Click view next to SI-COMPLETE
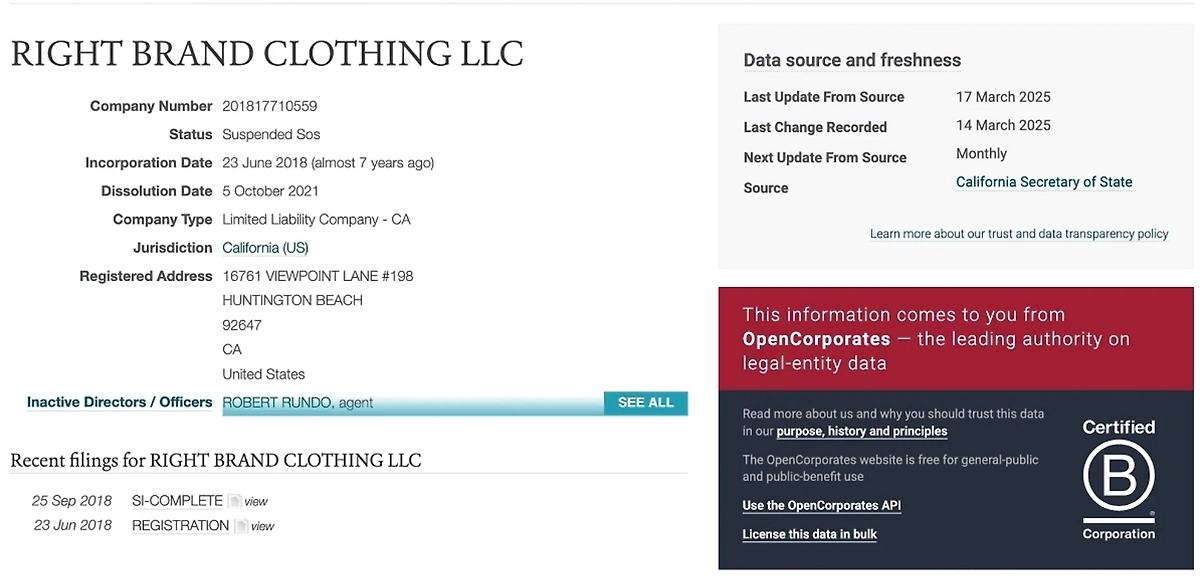The image size is (1200, 578). [x=256, y=502]
